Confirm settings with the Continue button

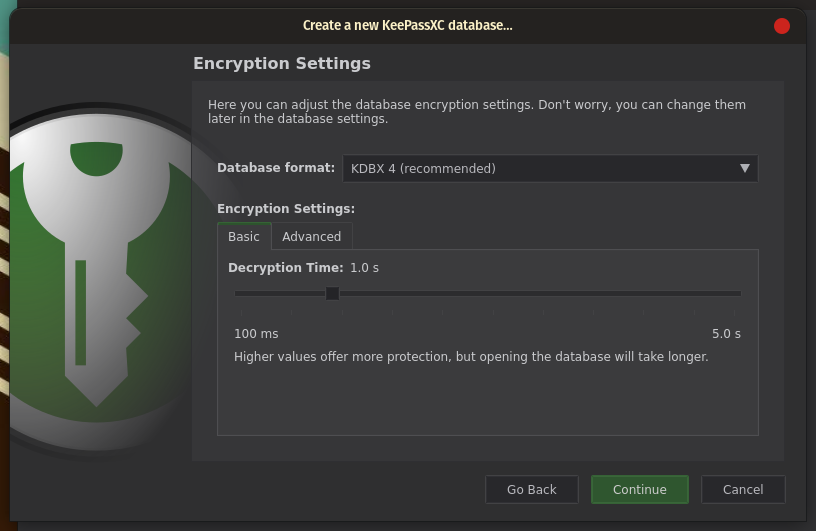pyautogui.click(x=640, y=489)
